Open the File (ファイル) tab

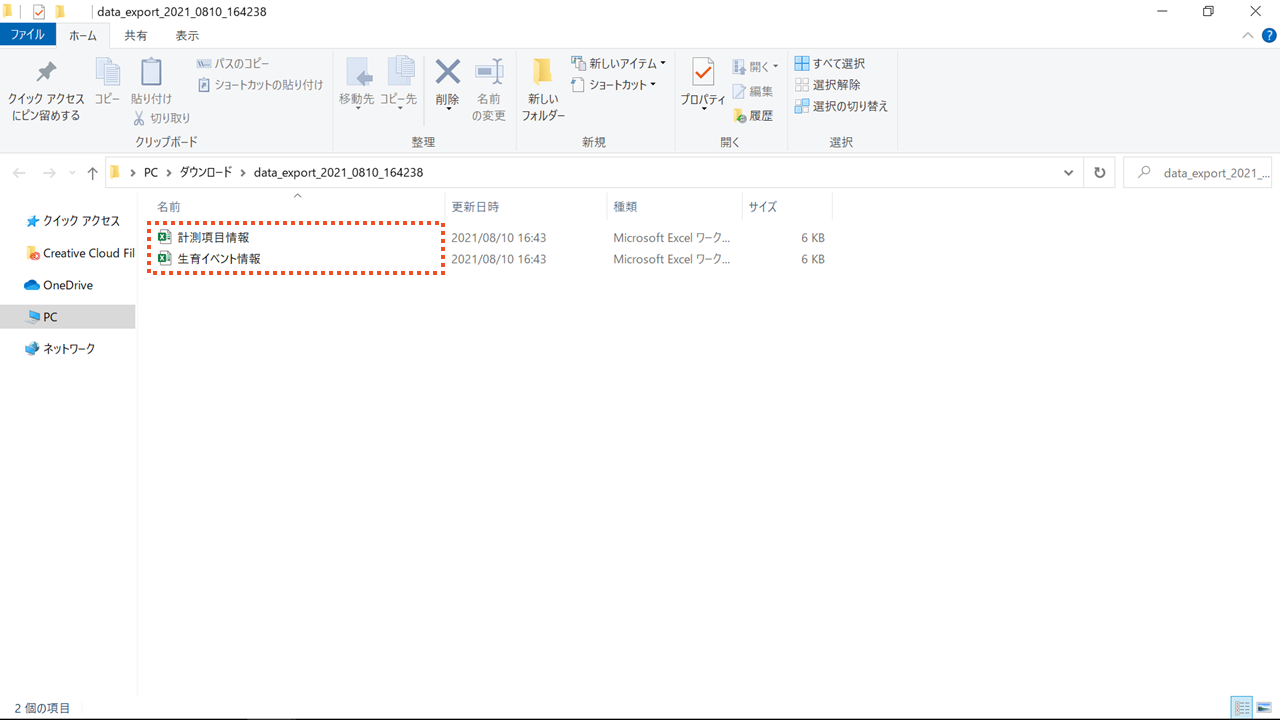[27, 35]
